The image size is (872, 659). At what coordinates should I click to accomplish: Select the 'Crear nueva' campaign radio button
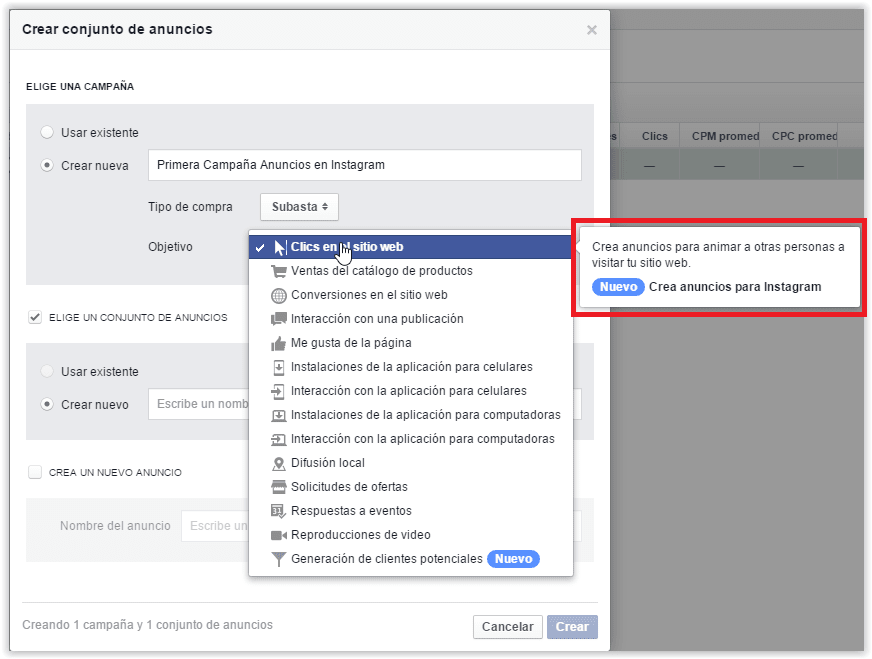pyautogui.click(x=47, y=165)
